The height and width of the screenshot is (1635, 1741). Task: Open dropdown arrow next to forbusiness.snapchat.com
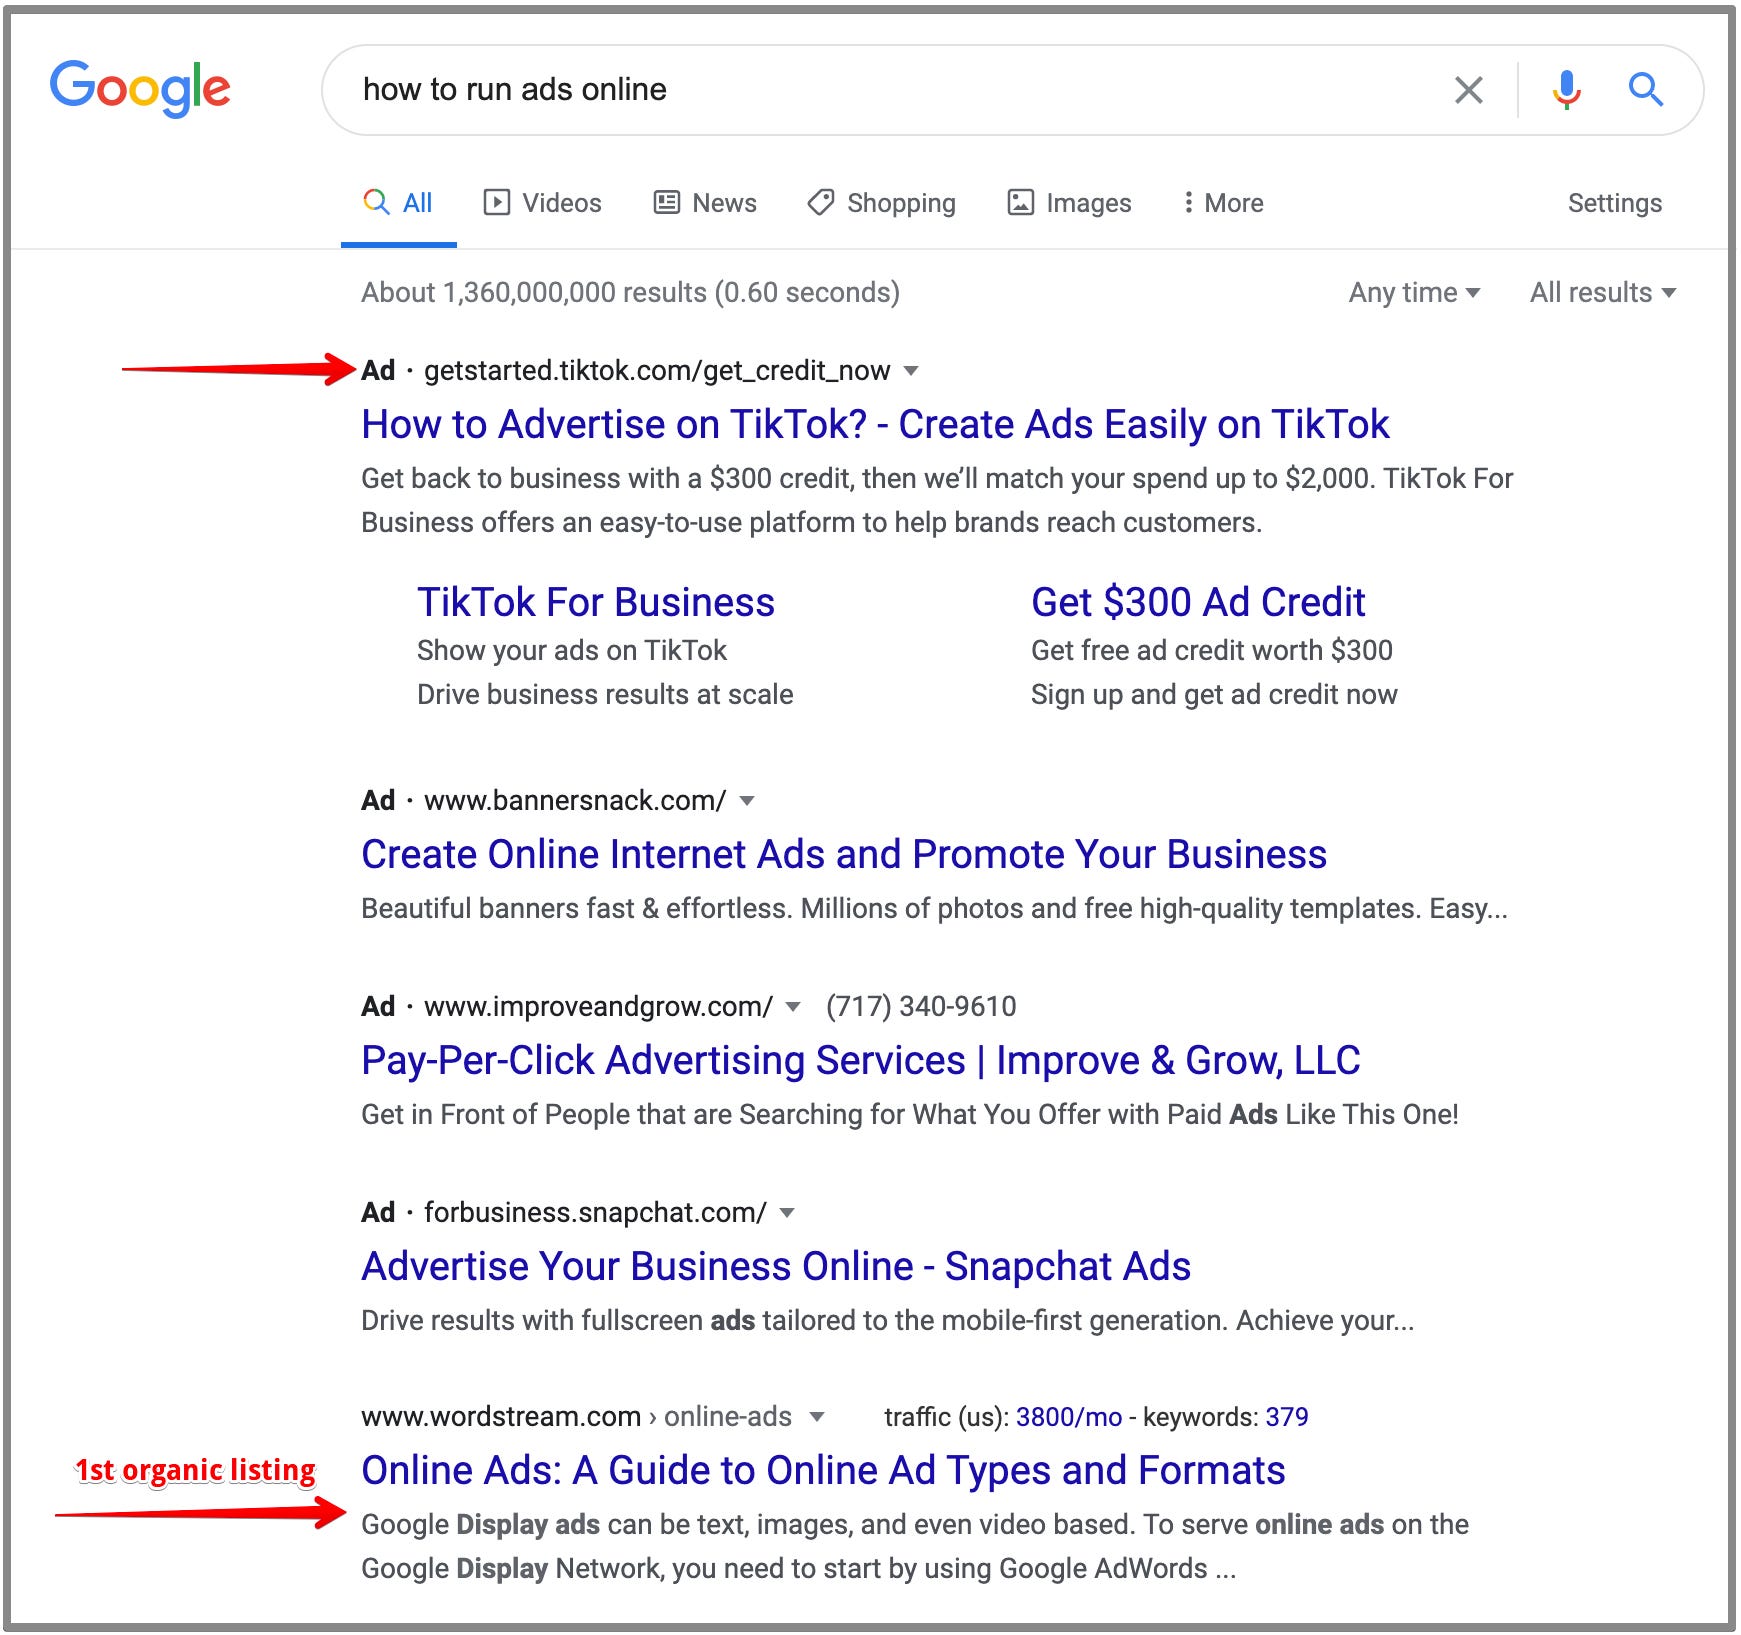pyautogui.click(x=787, y=1213)
